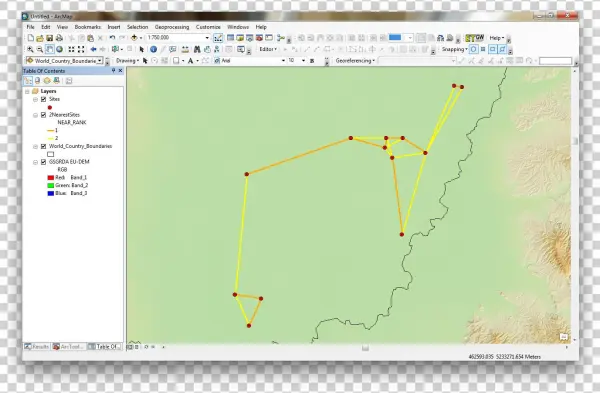Uncheck the Sites layer checkbox
Image resolution: width=600 pixels, height=393 pixels.
coord(43,99)
